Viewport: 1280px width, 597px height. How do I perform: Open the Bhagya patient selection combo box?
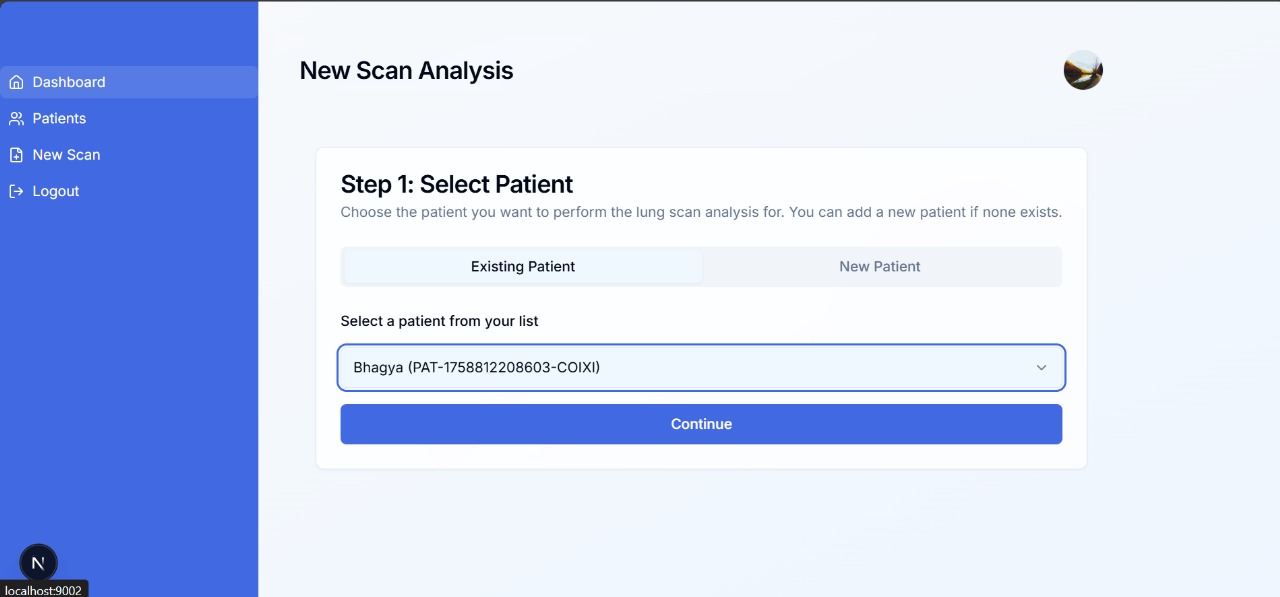pos(690,367)
